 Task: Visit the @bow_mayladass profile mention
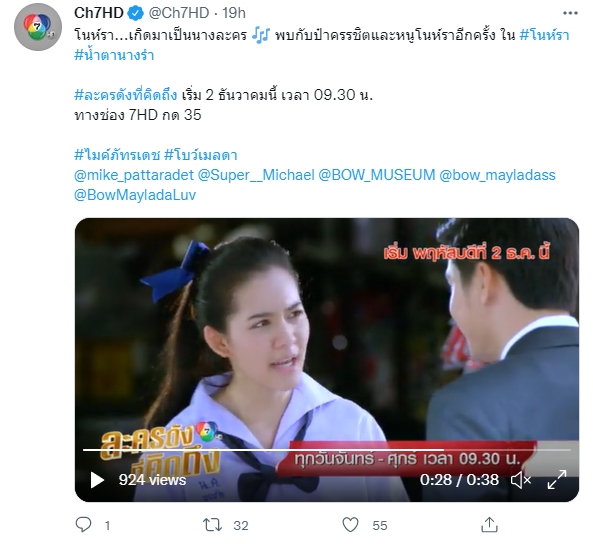tap(497, 175)
